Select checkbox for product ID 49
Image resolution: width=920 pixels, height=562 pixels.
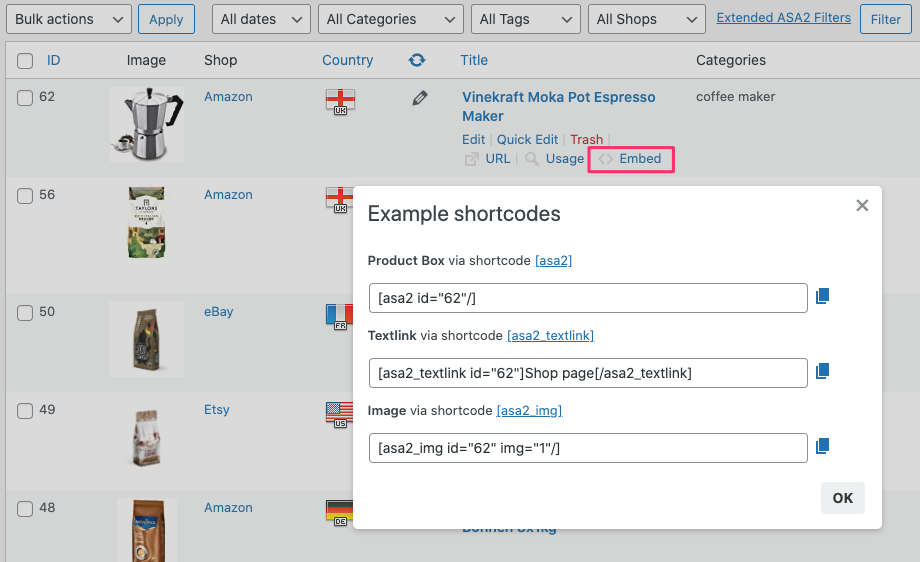(25, 411)
